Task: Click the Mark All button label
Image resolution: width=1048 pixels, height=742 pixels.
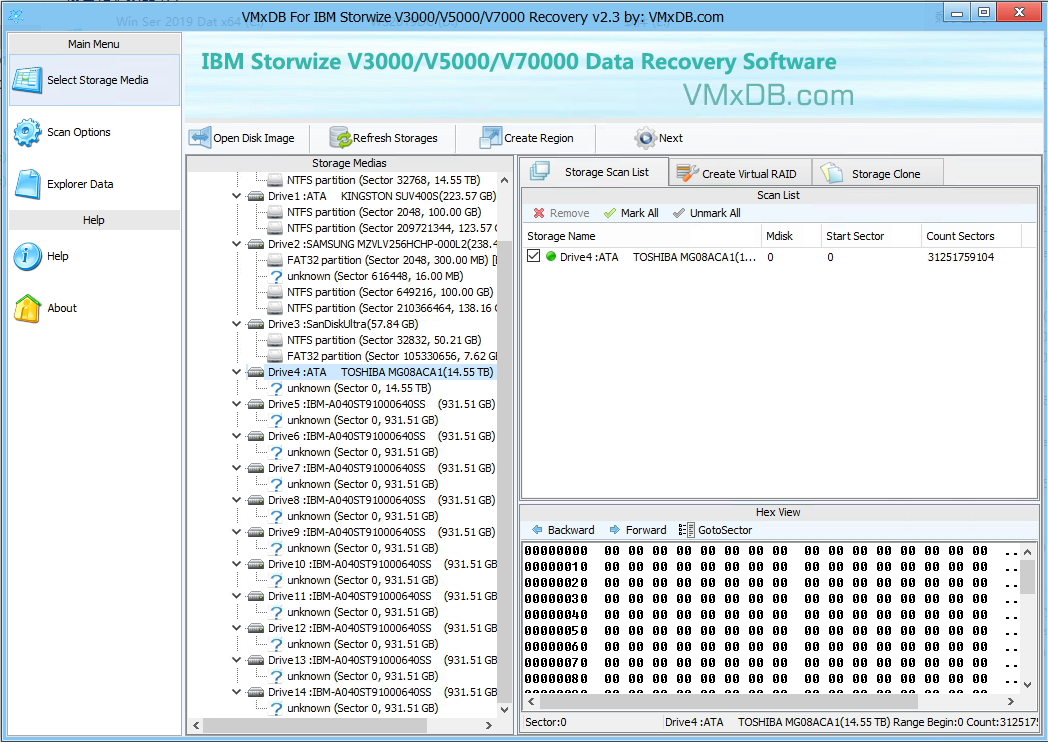Action: click(x=640, y=213)
